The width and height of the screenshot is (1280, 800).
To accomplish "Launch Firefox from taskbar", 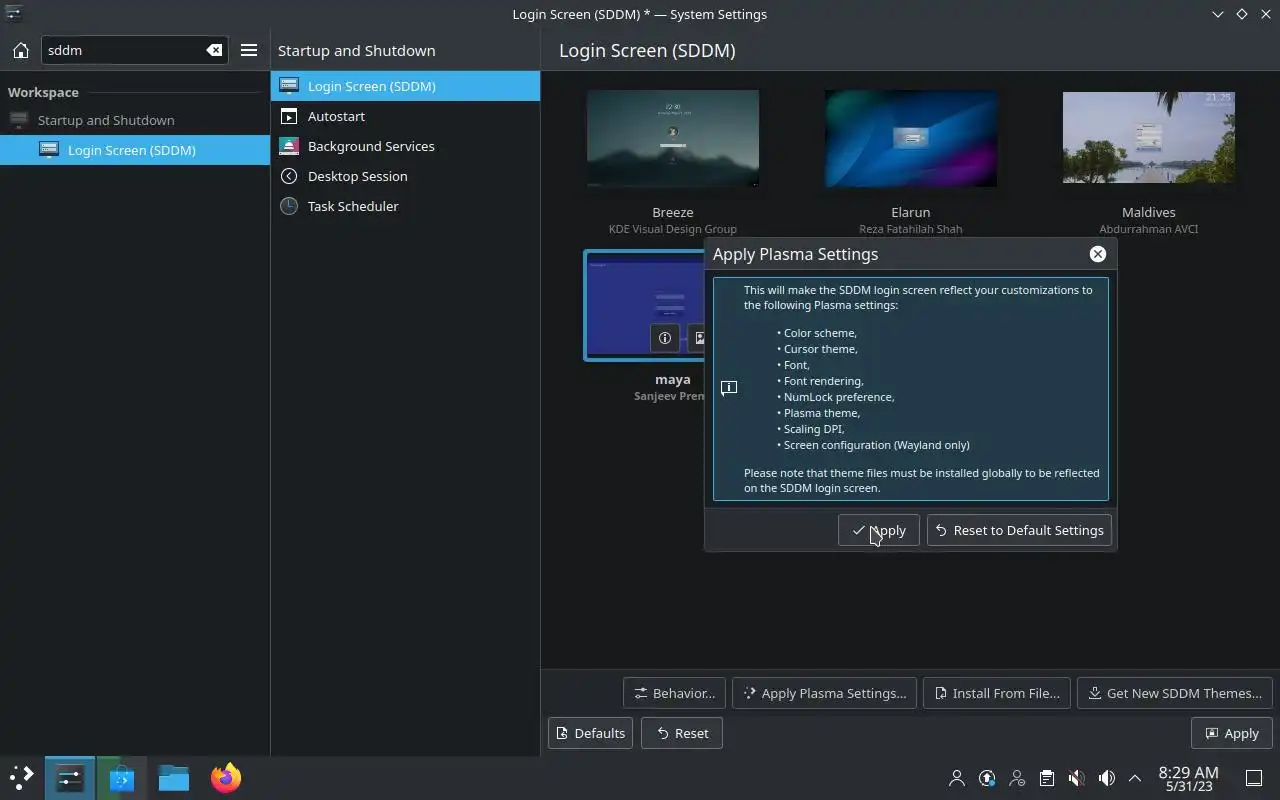I will point(226,777).
